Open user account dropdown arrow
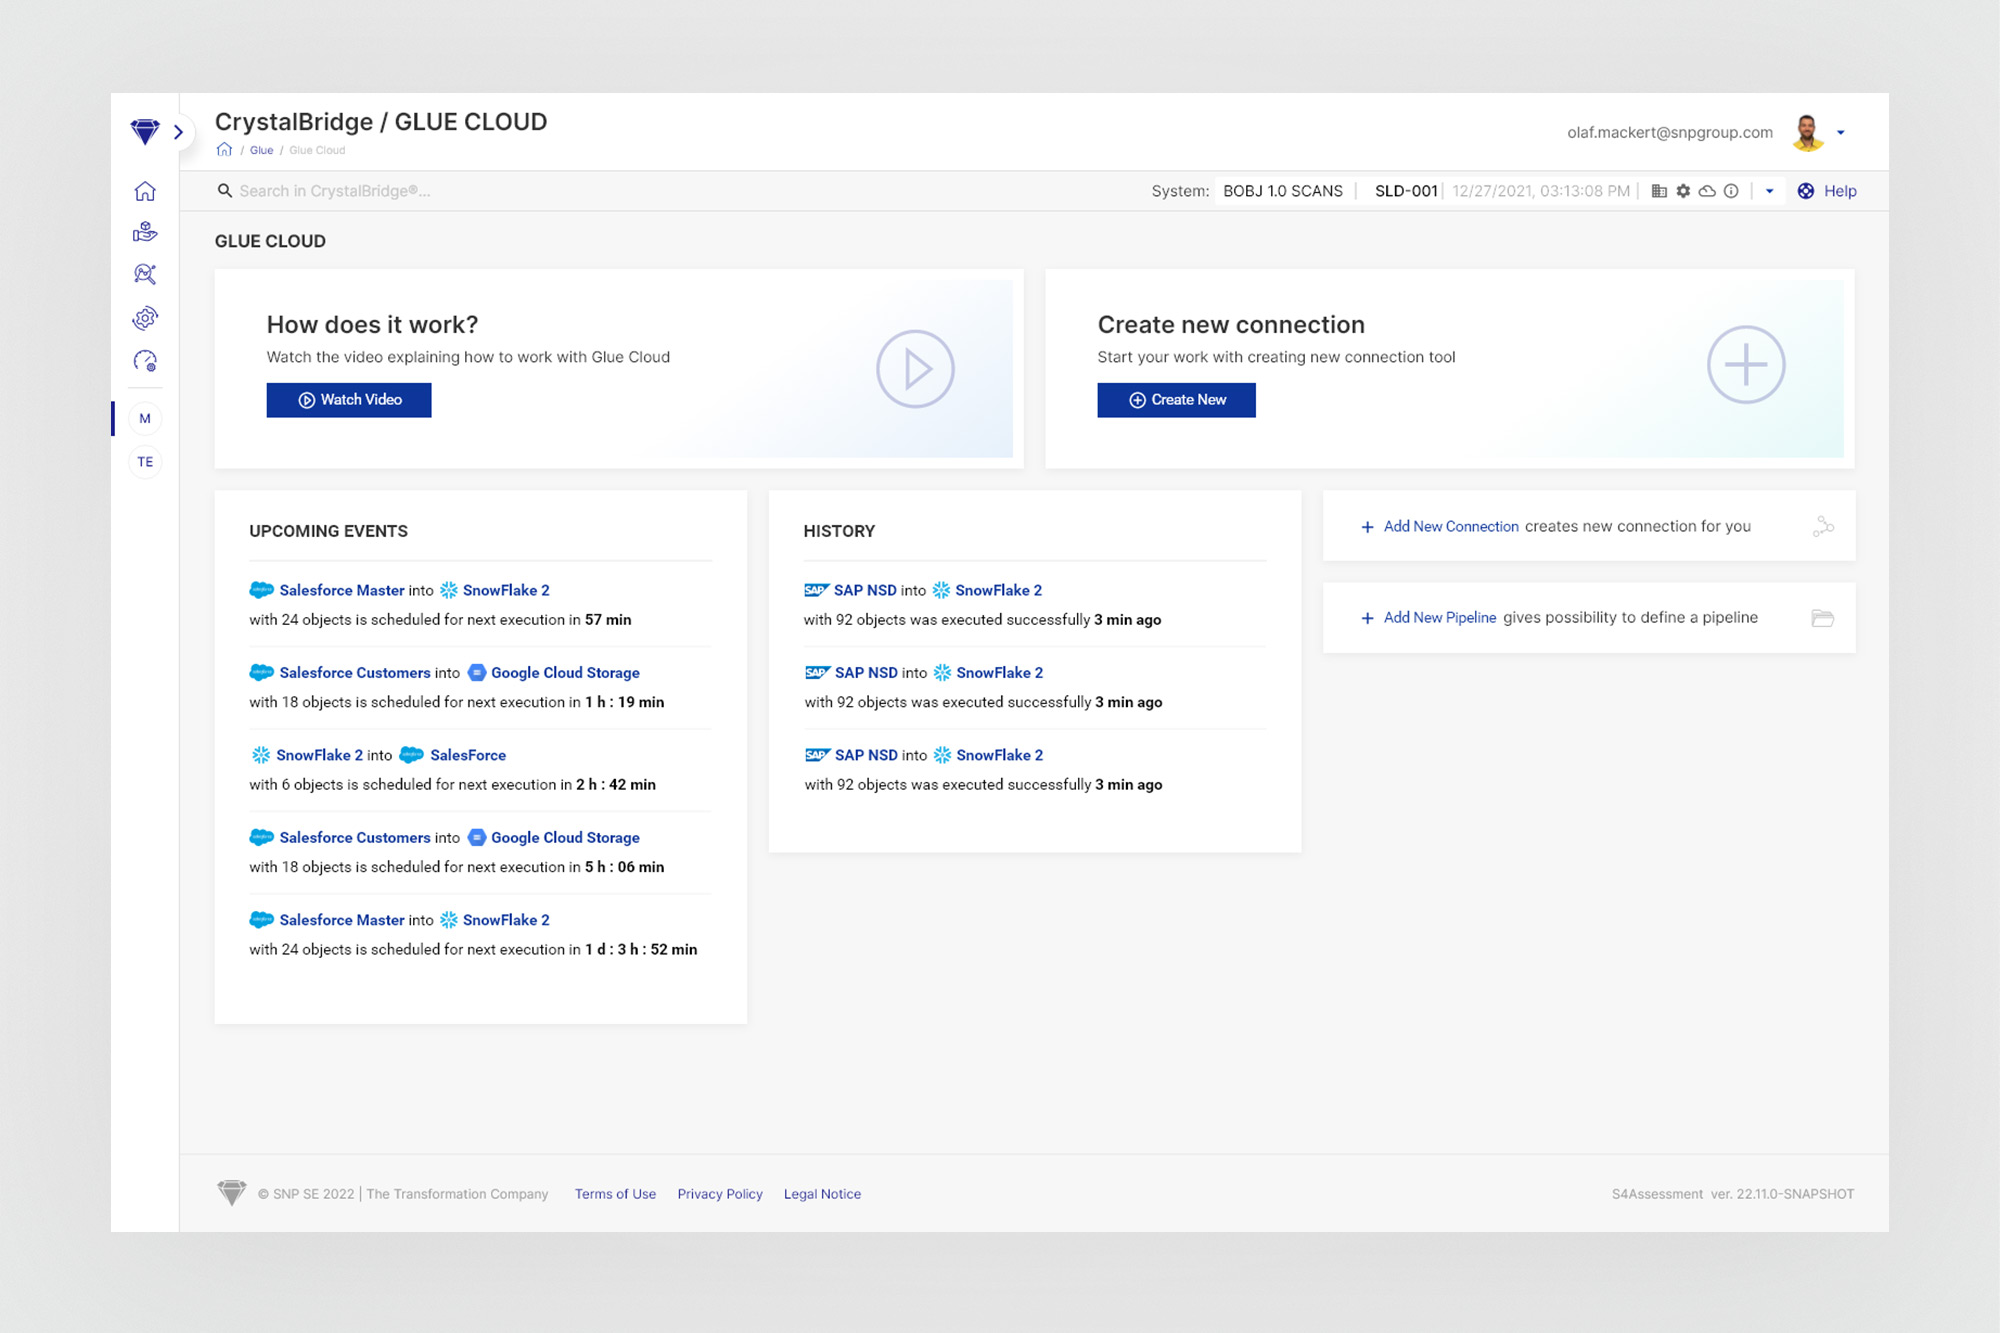This screenshot has width=2000, height=1333. tap(1840, 132)
